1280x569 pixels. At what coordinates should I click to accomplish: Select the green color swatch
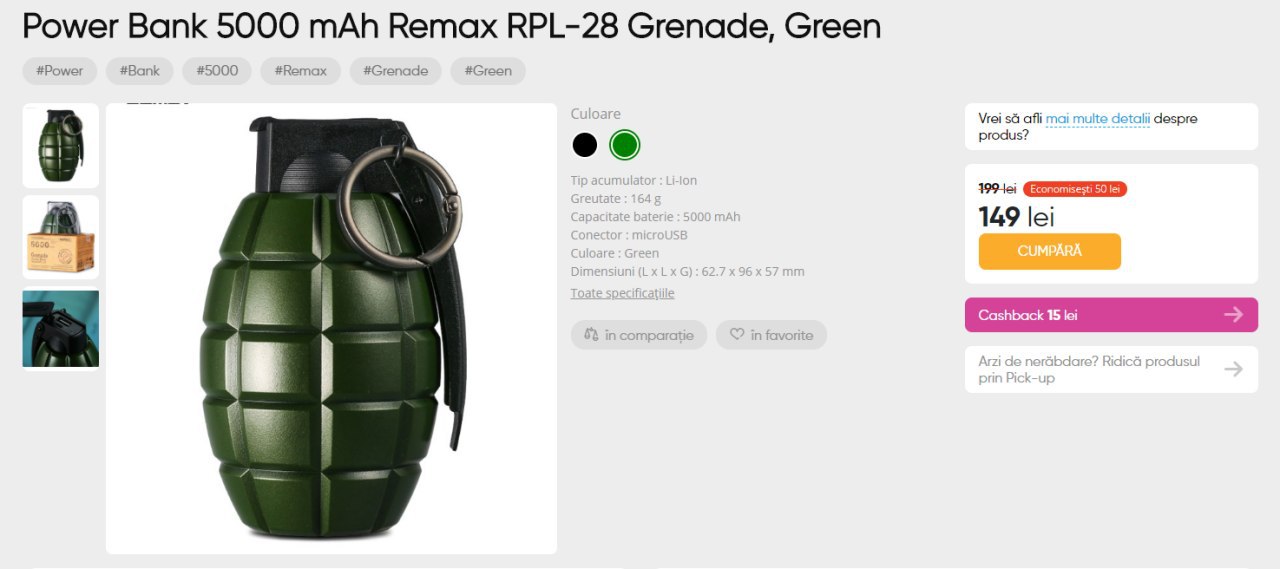(x=625, y=145)
